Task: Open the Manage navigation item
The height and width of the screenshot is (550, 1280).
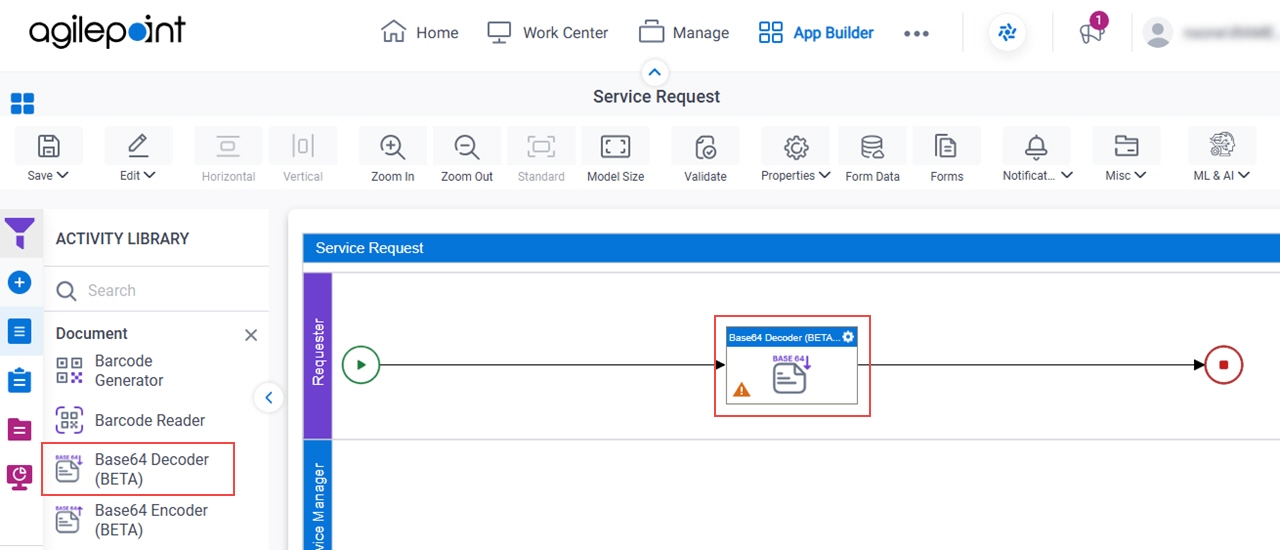Action: click(x=684, y=32)
